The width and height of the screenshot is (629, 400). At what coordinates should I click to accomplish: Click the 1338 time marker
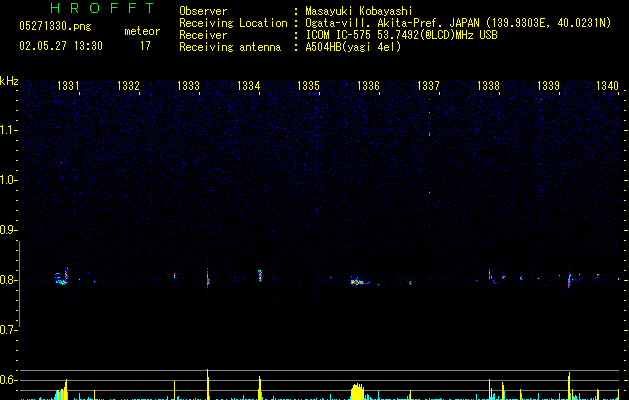(488, 86)
